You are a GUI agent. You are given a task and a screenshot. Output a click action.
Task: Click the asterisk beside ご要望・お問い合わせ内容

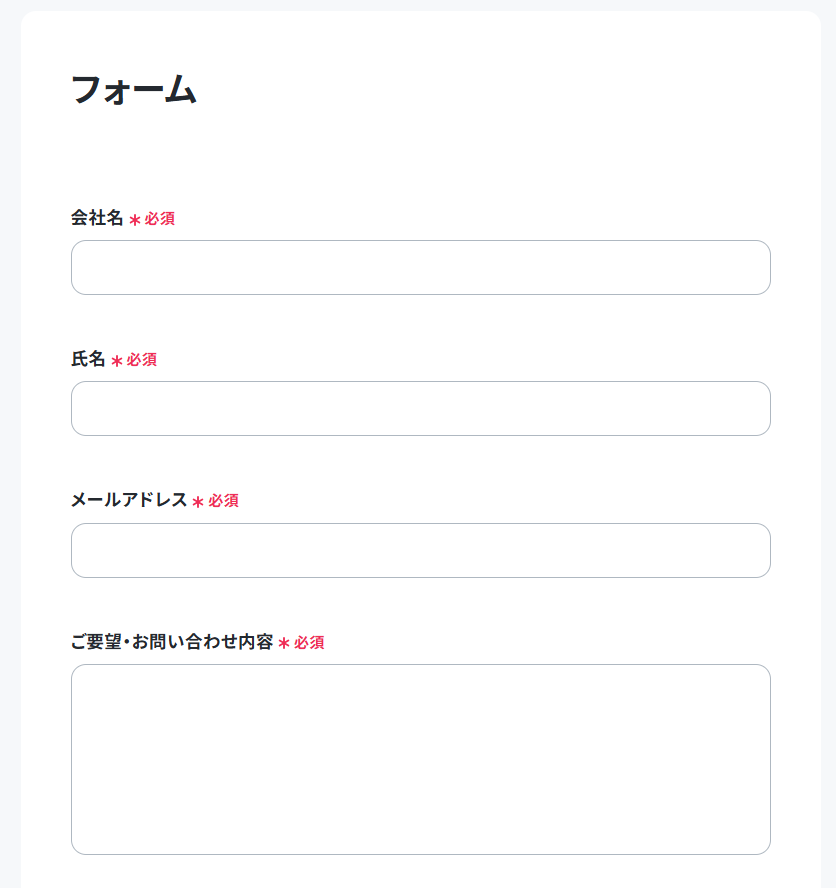284,643
